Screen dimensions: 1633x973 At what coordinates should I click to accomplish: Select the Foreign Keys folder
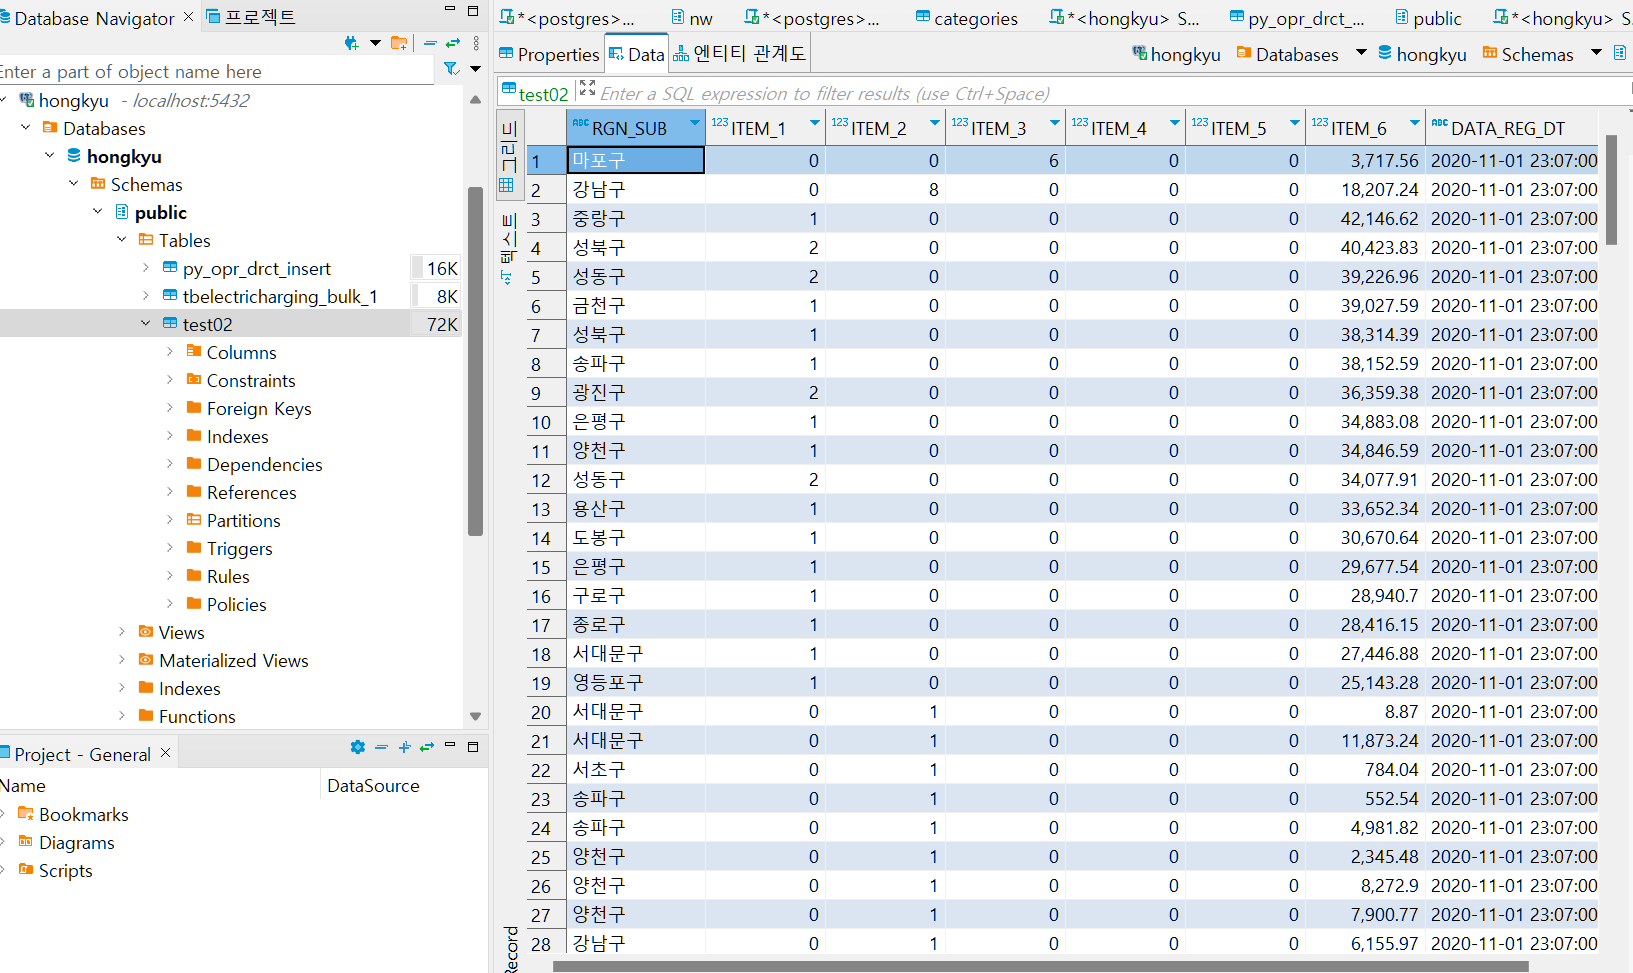tap(258, 408)
